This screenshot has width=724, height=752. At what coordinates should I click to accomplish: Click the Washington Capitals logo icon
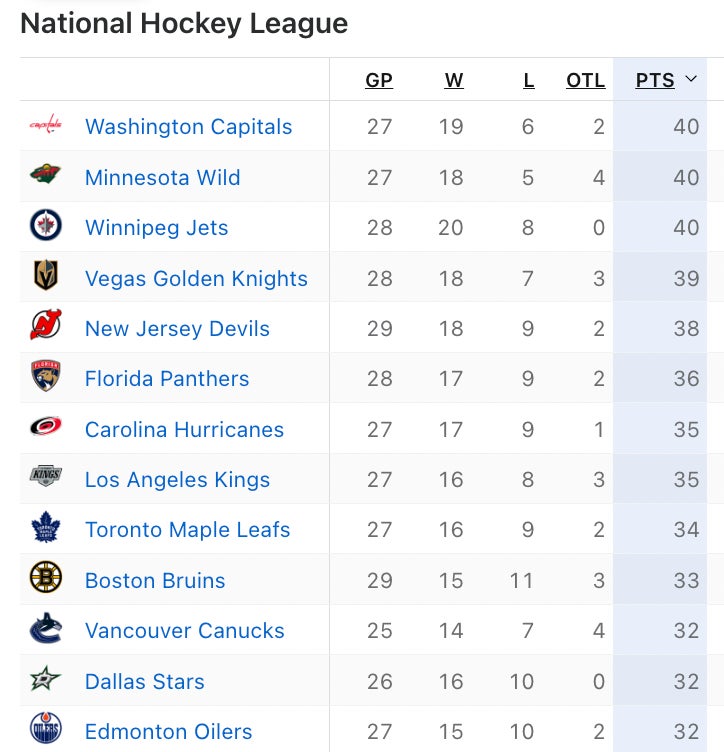[45, 126]
